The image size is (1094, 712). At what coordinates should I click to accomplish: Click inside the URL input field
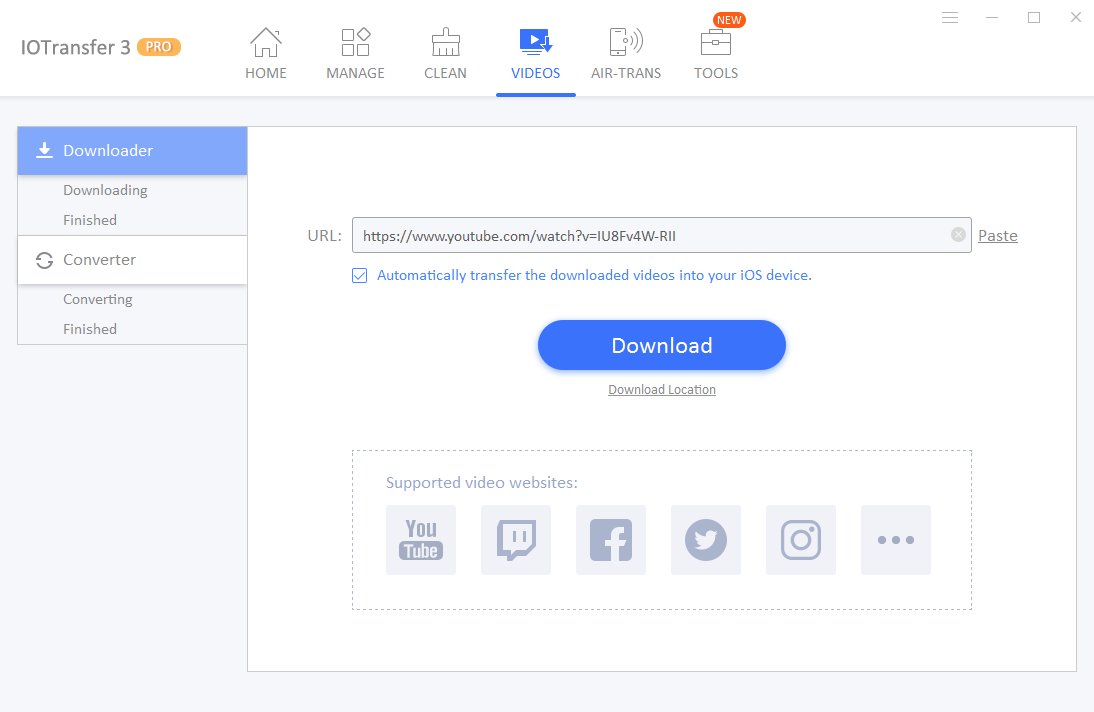[x=650, y=235]
